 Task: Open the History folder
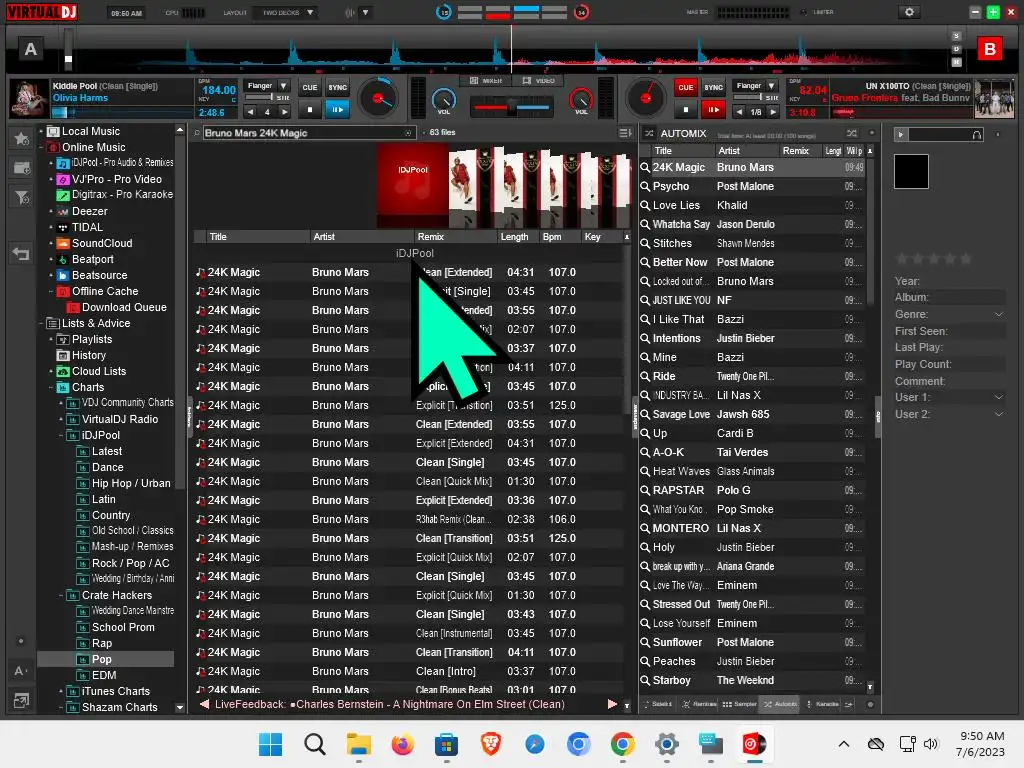coord(88,355)
